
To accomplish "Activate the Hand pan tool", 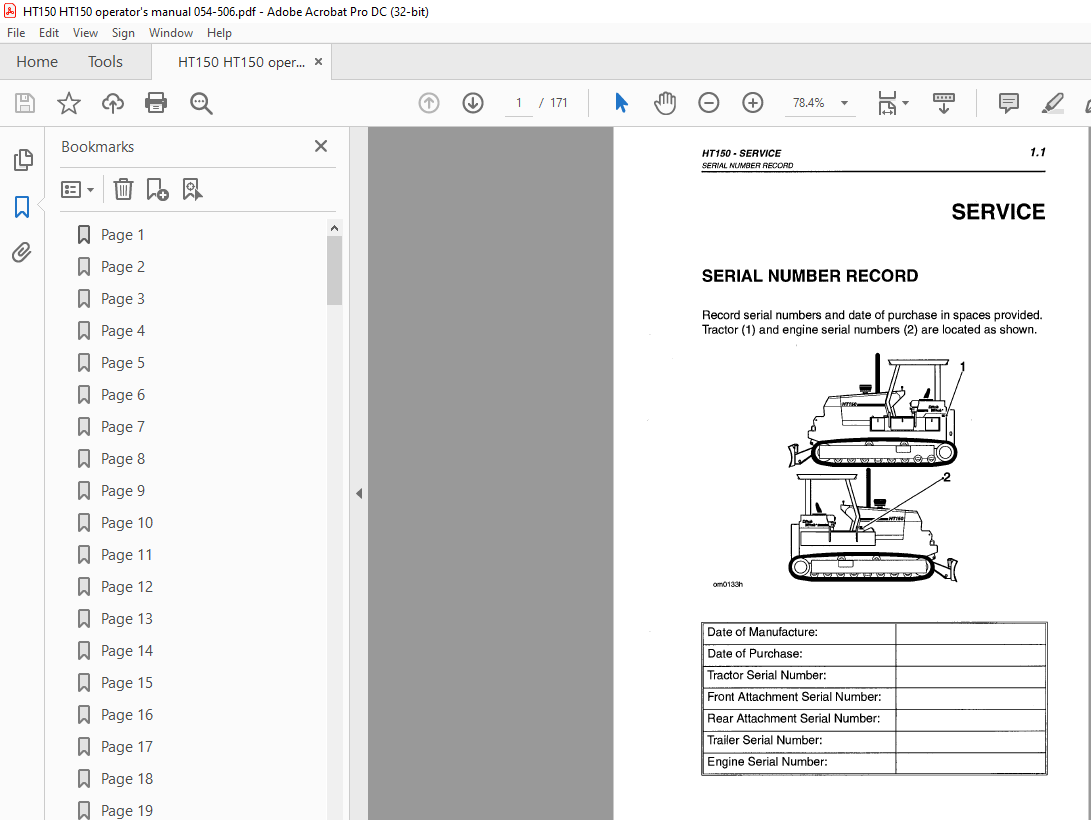I will (664, 103).
